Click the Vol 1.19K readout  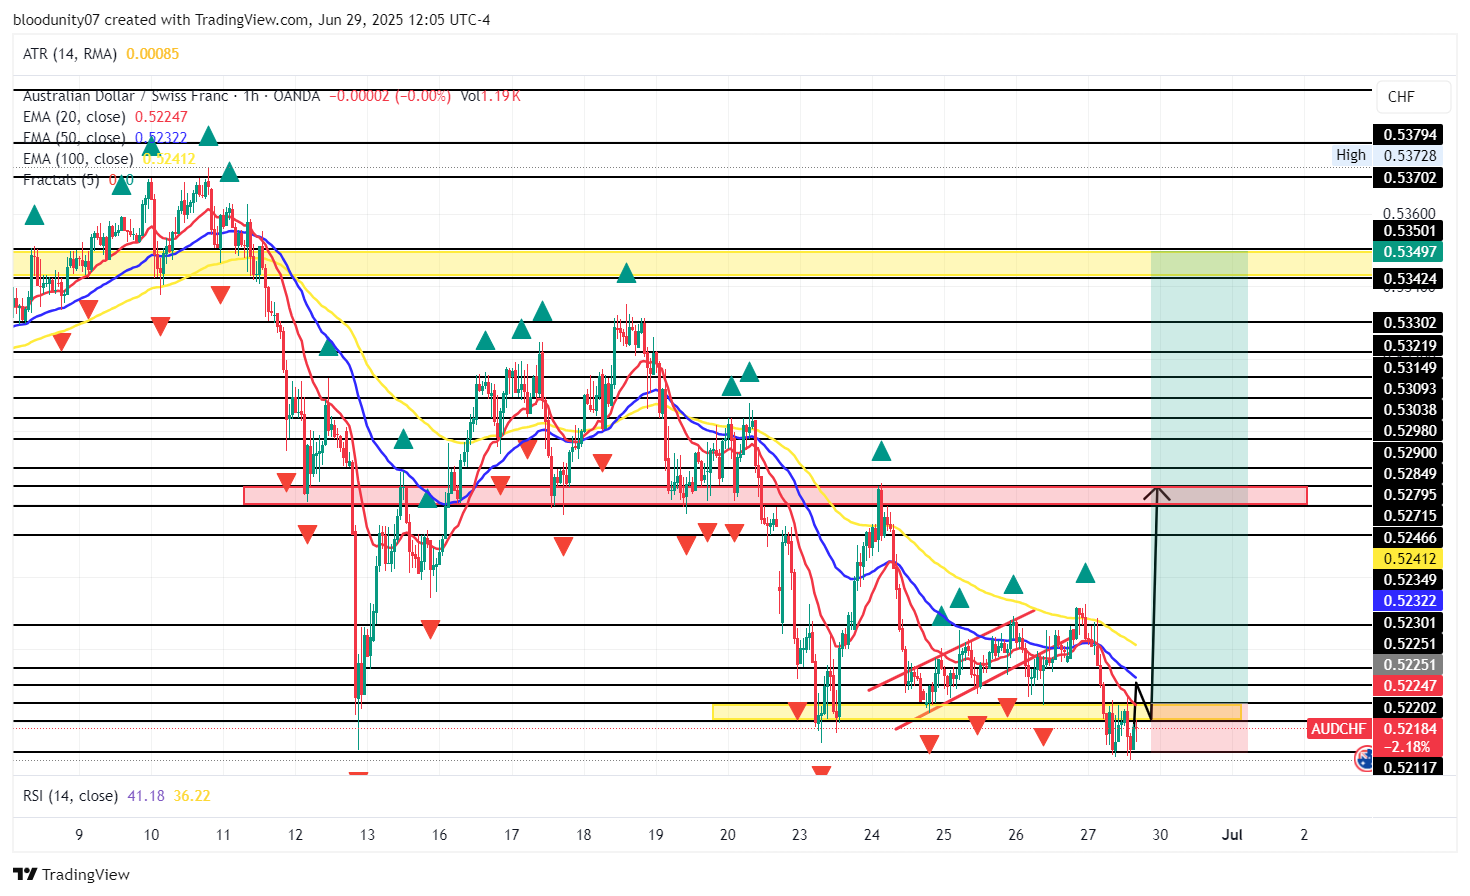pos(491,96)
